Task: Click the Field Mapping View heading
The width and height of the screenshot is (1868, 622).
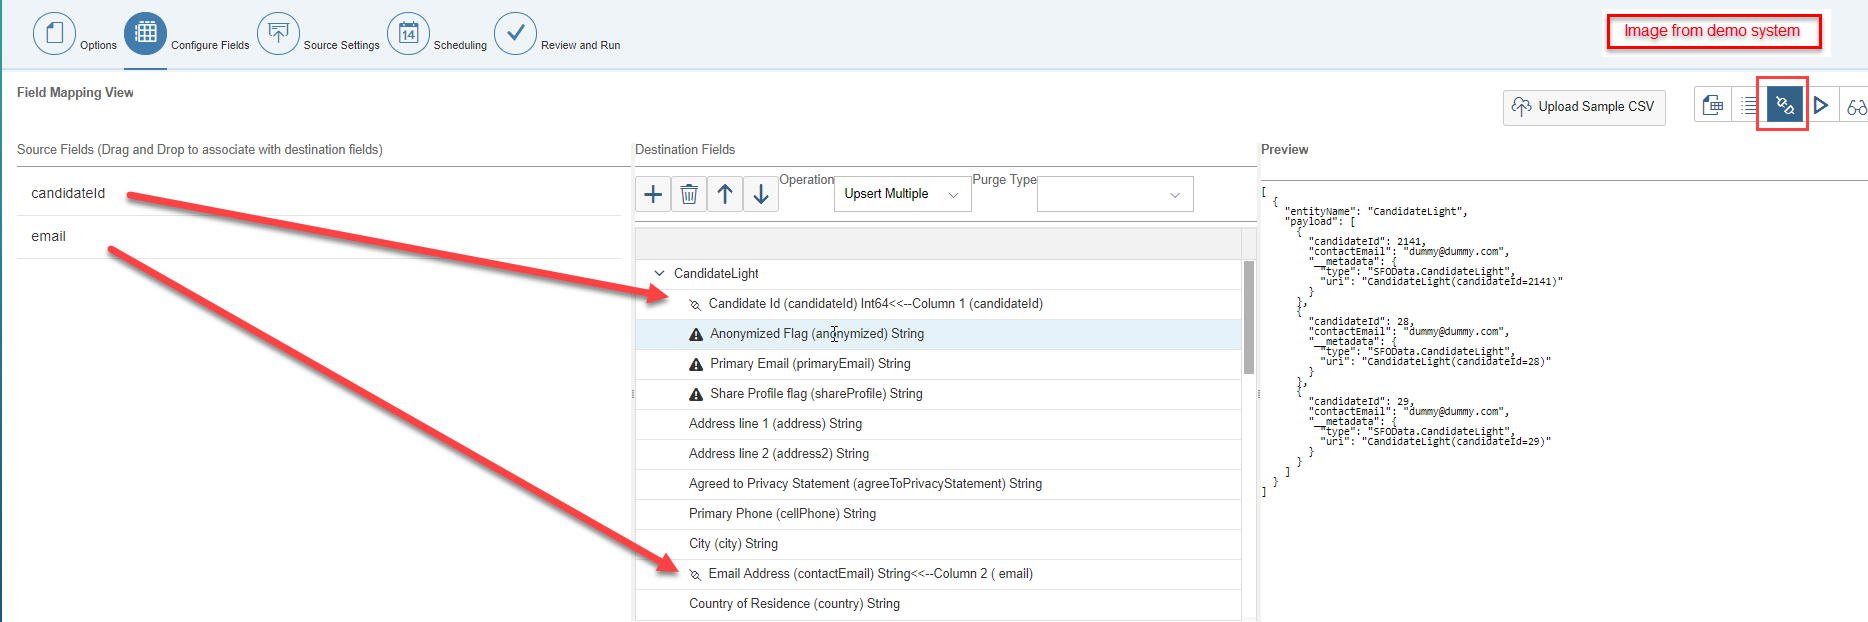Action: [75, 92]
